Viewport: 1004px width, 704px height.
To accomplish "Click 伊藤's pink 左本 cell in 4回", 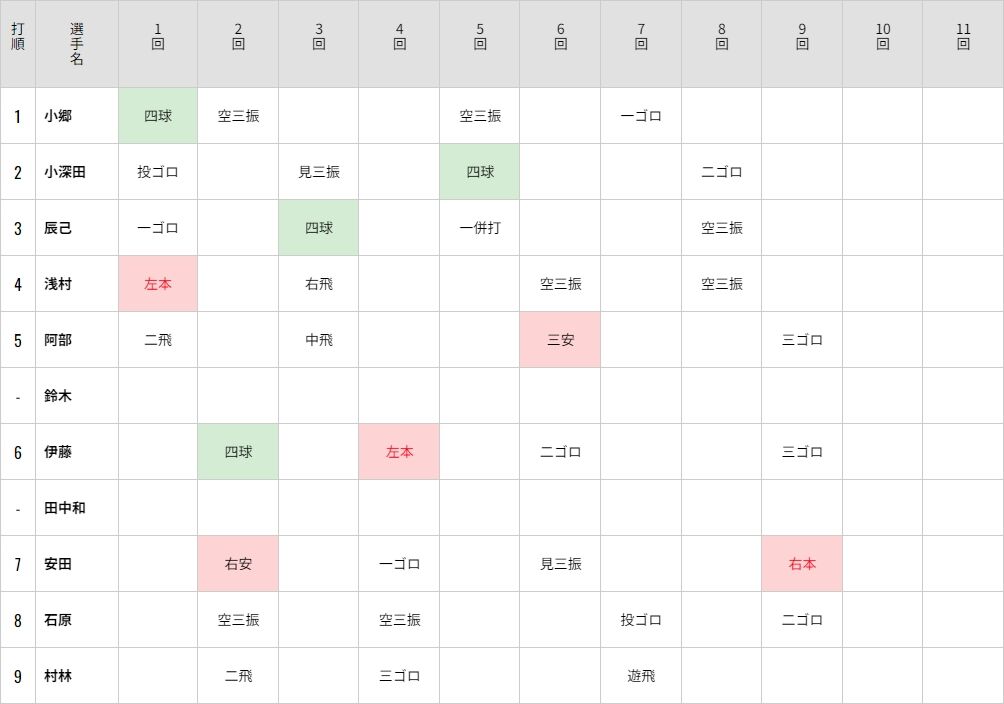I will click(x=399, y=452).
